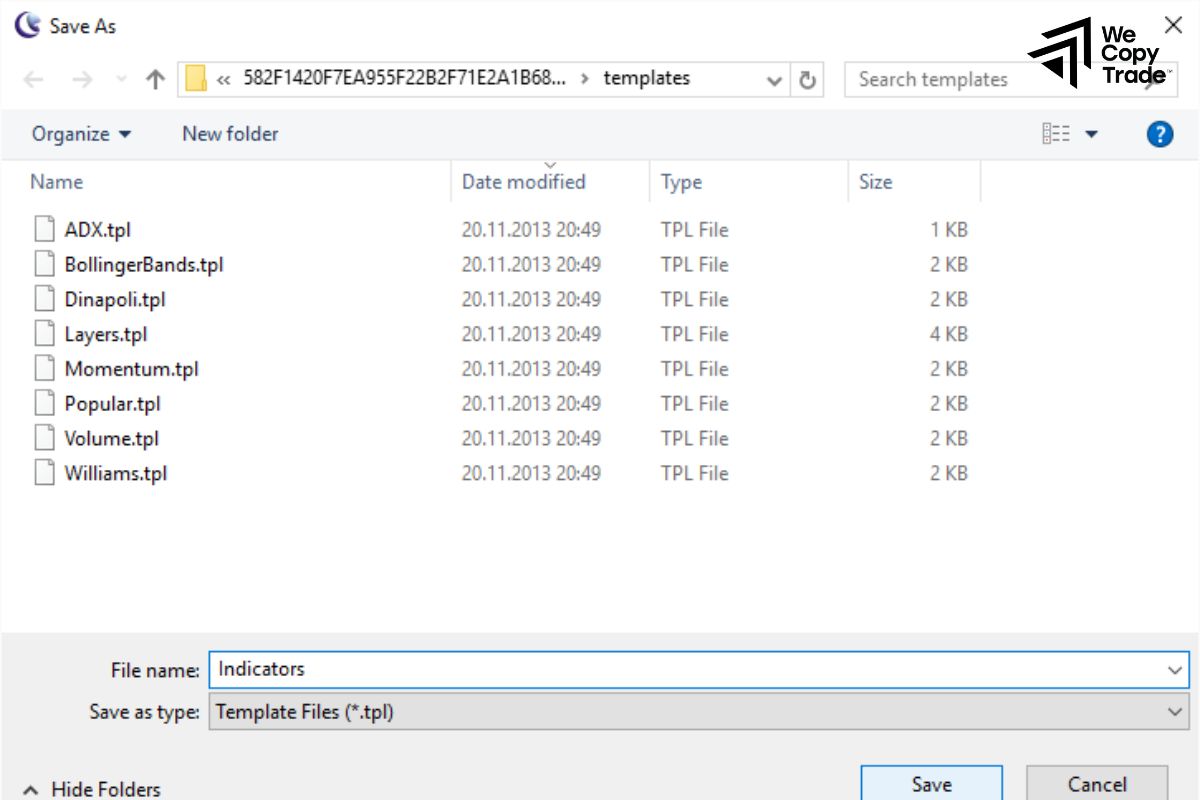The image size is (1200, 800).
Task: Click the details view layout icon
Action: (x=1057, y=133)
